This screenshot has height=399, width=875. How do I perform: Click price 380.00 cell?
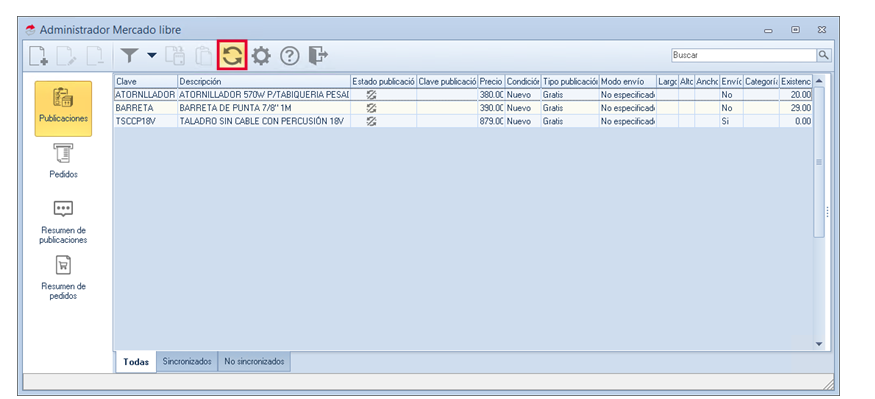click(x=491, y=95)
